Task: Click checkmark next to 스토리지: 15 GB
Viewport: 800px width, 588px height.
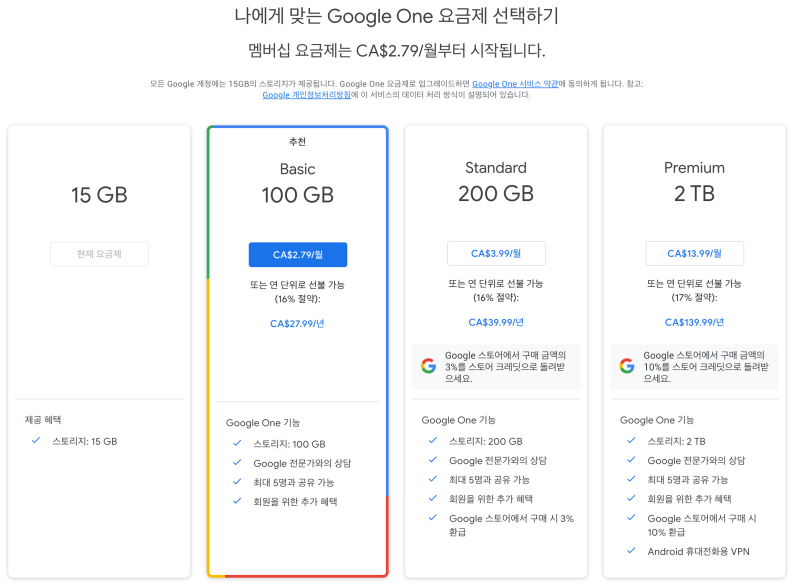Action: pyautogui.click(x=36, y=440)
